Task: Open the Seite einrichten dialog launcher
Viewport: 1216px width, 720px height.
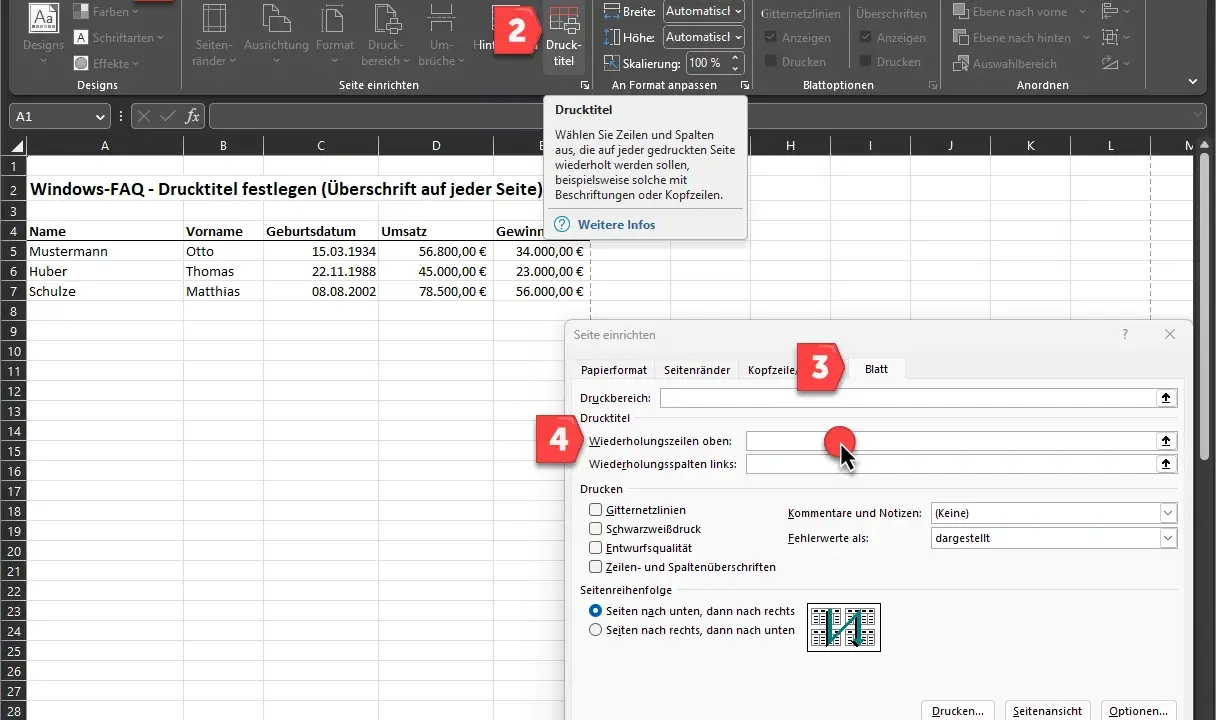Action: (584, 86)
